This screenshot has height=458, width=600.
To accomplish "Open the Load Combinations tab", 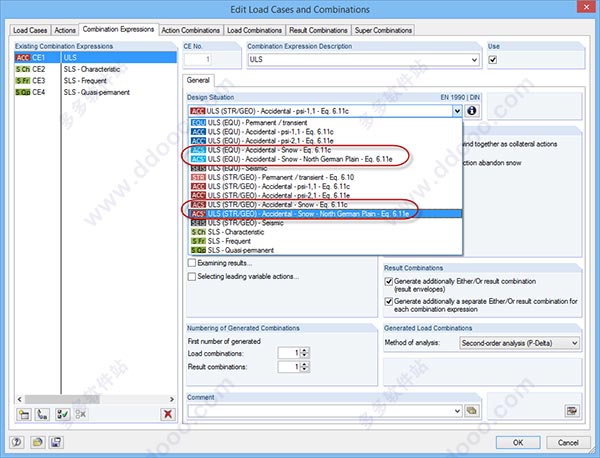I will click(x=254, y=30).
